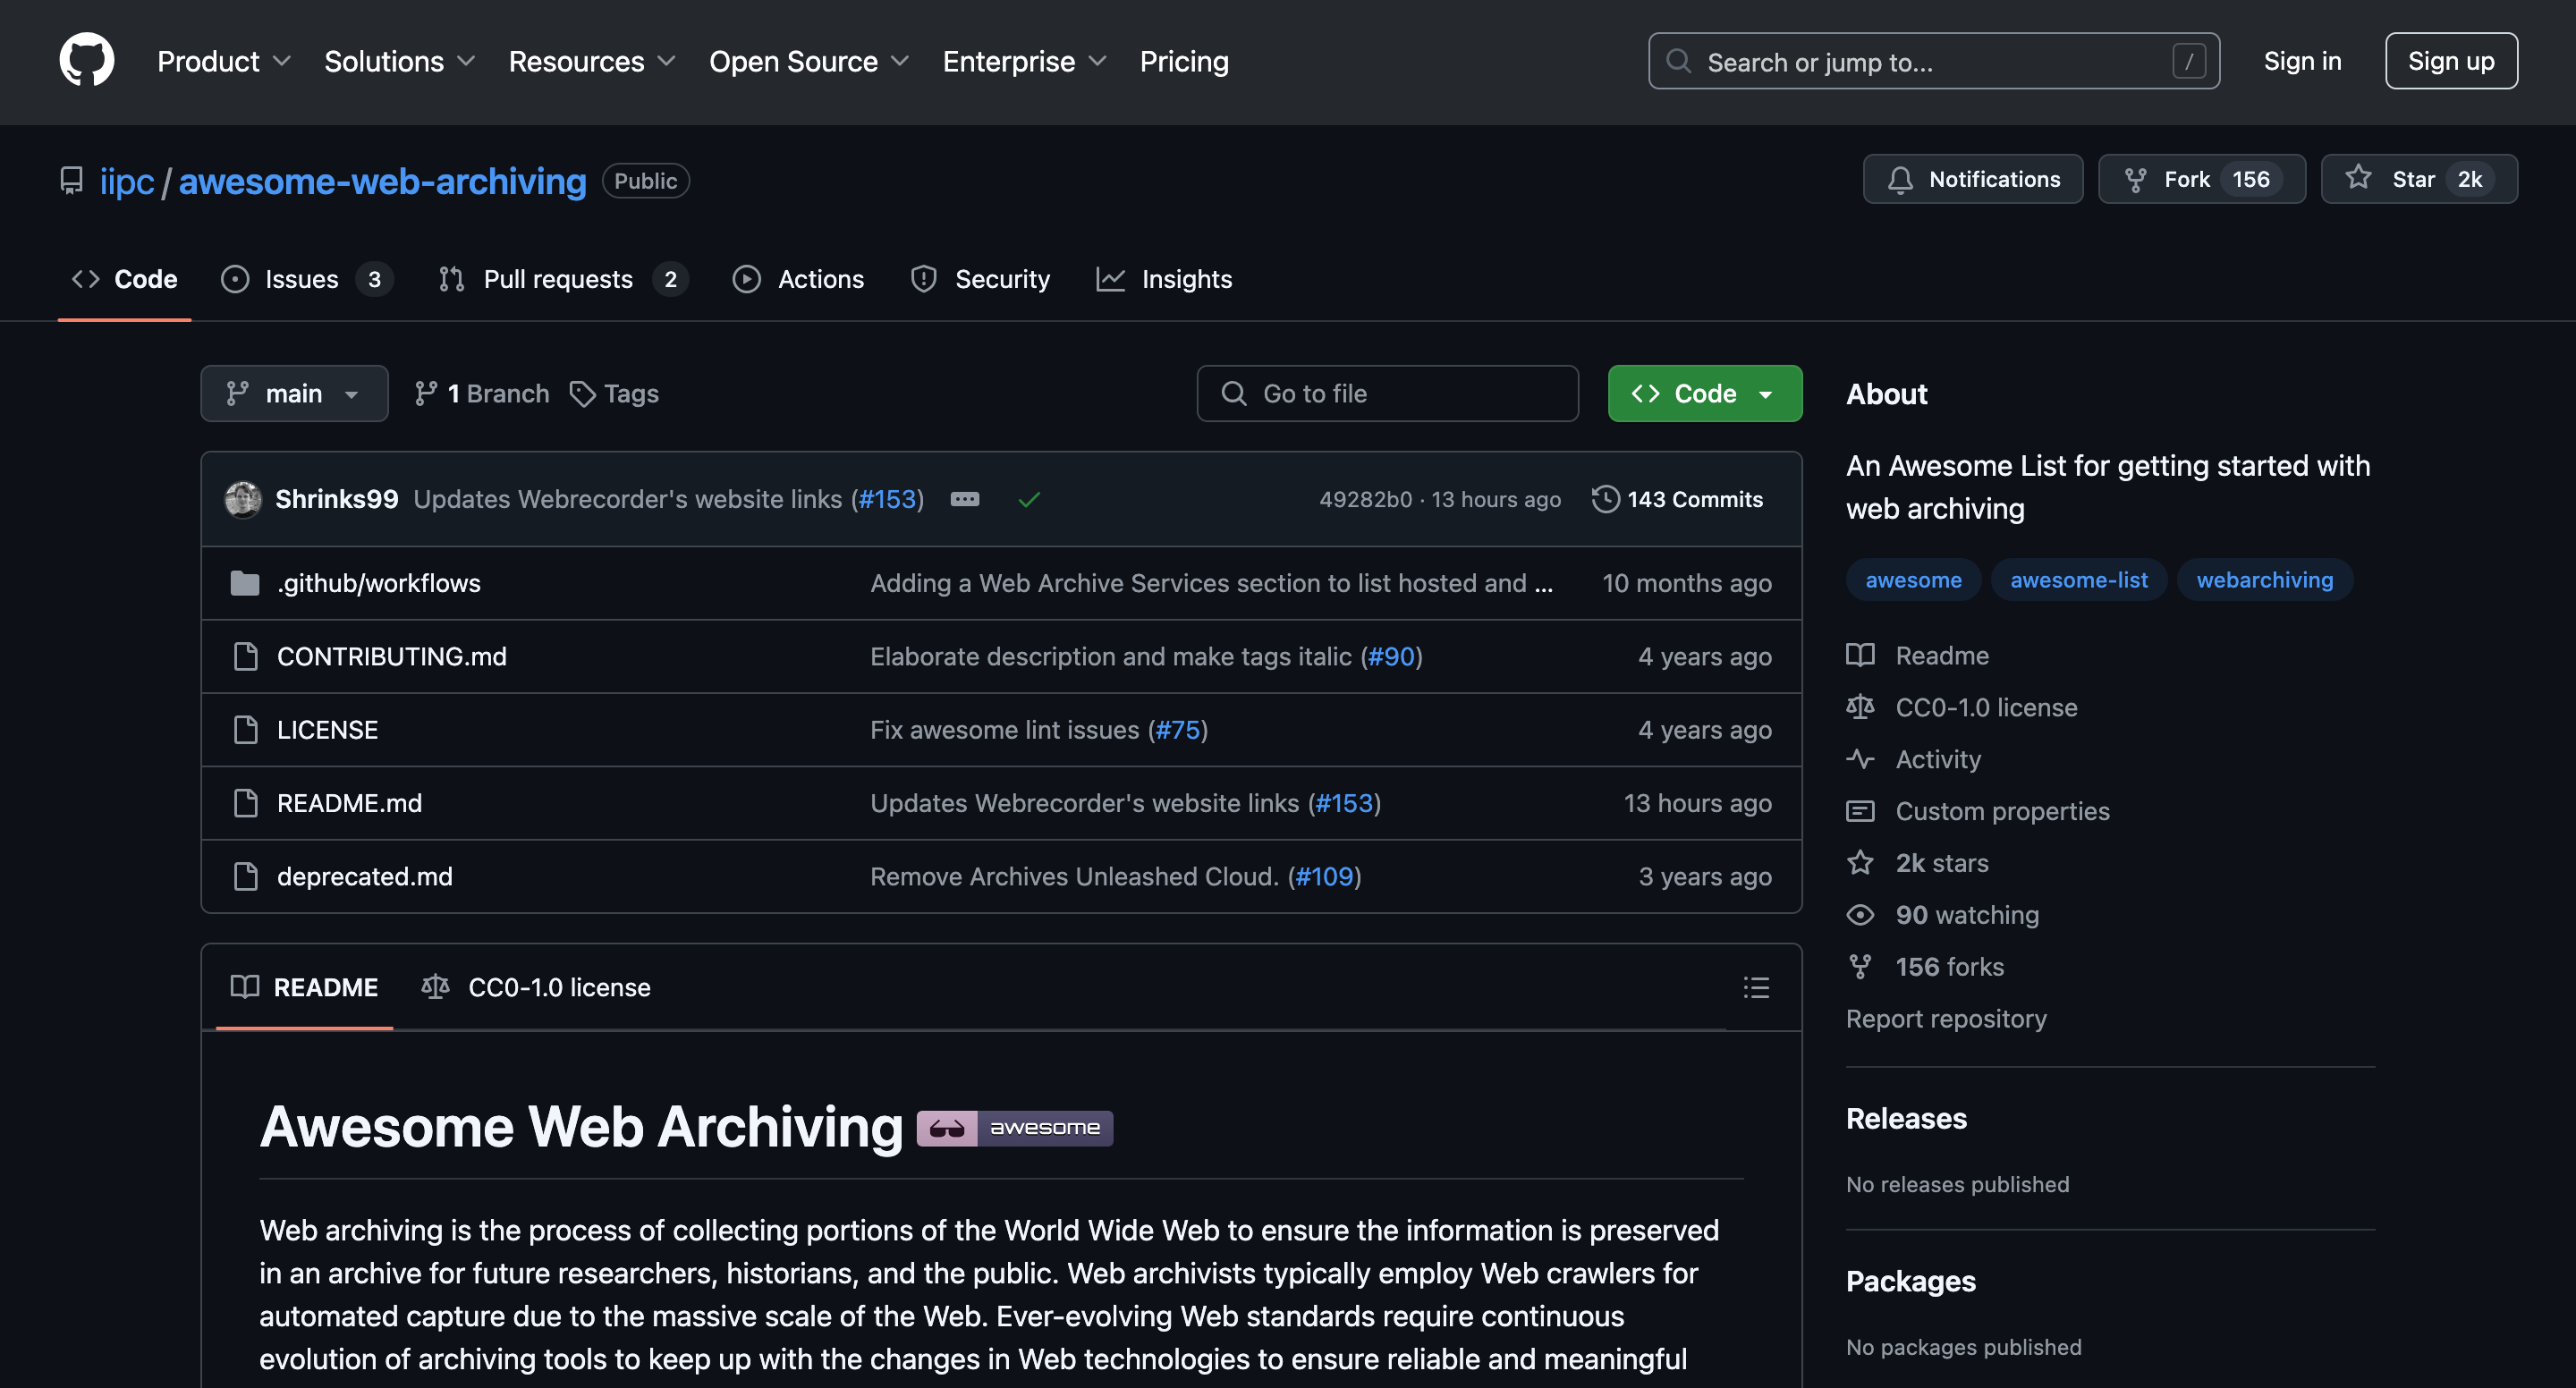Open the README outline list icon
2576x1388 pixels.
1756,987
